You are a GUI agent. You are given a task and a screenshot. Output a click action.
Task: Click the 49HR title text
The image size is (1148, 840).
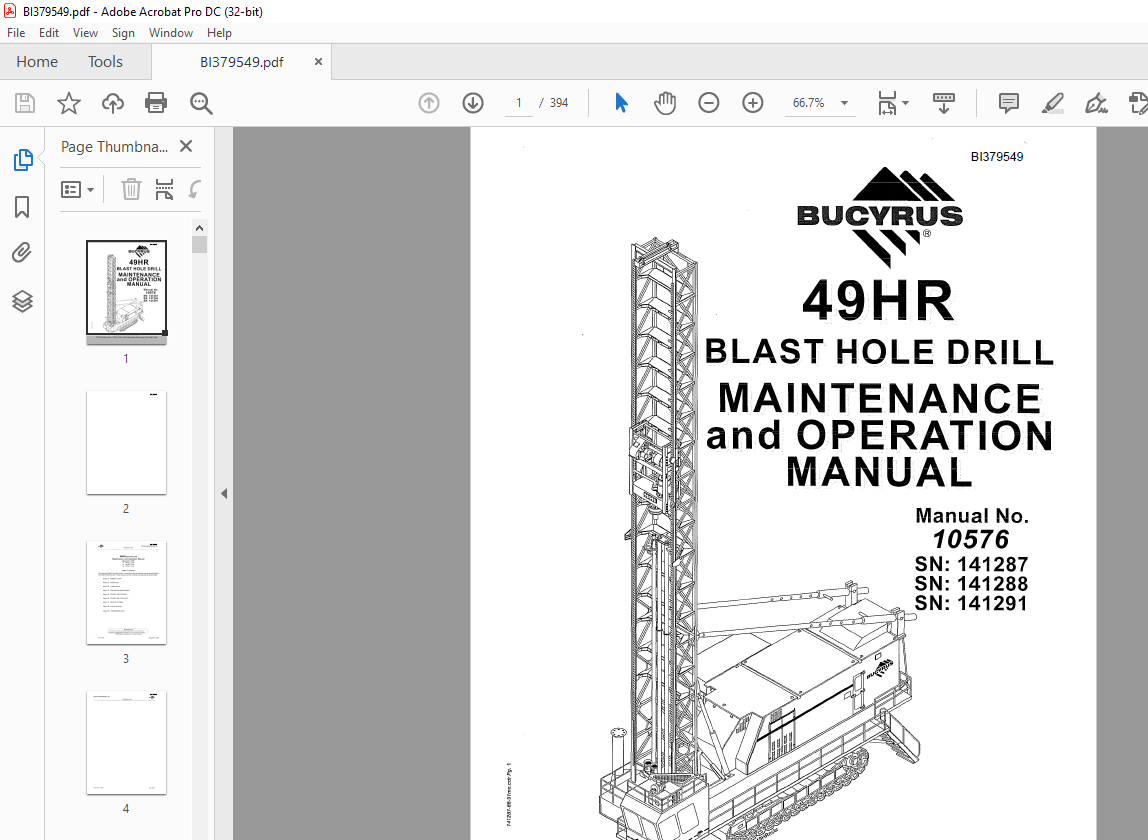click(879, 301)
